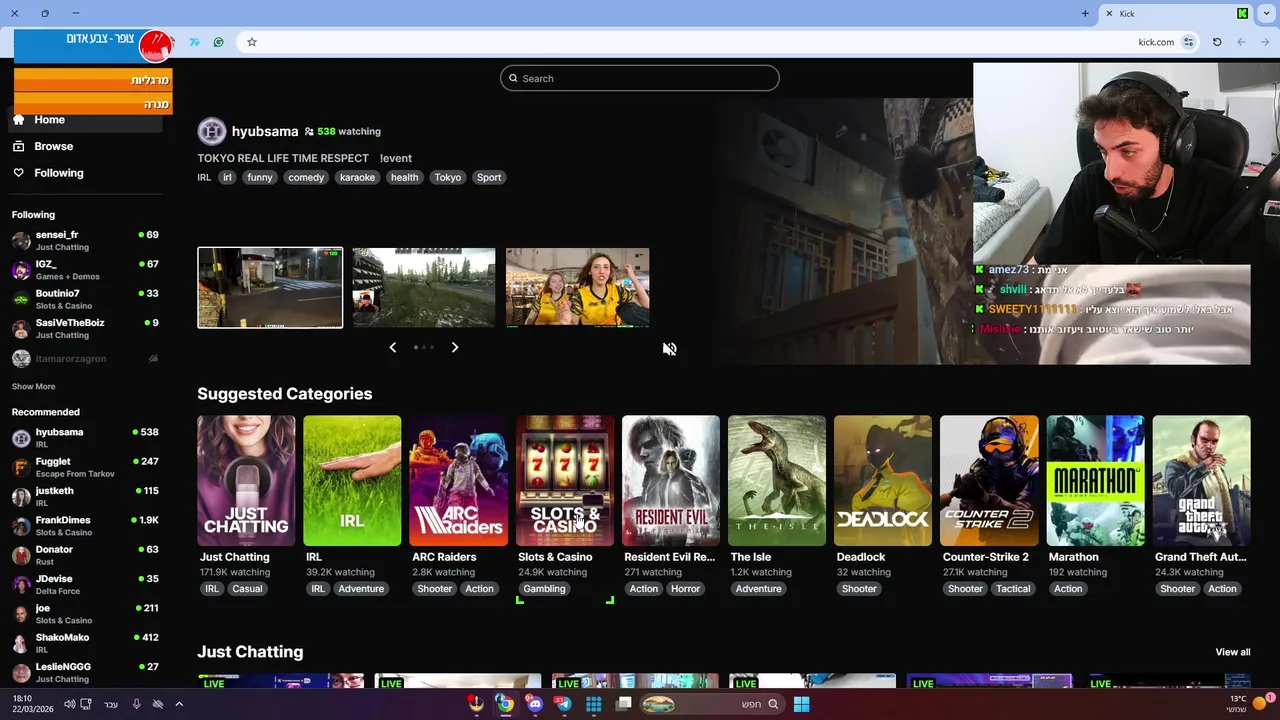
Task: Open ShakoMako avatar in Recommended
Action: coord(21,643)
